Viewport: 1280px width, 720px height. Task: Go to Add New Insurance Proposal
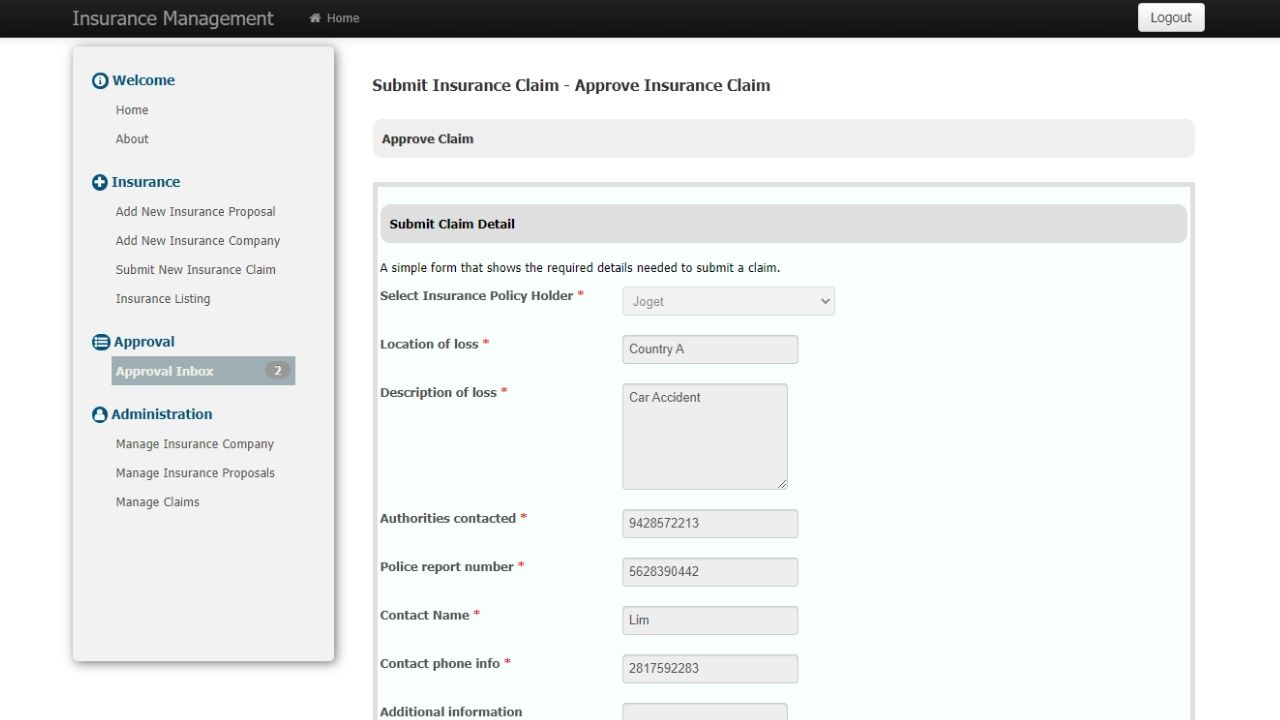coord(195,212)
